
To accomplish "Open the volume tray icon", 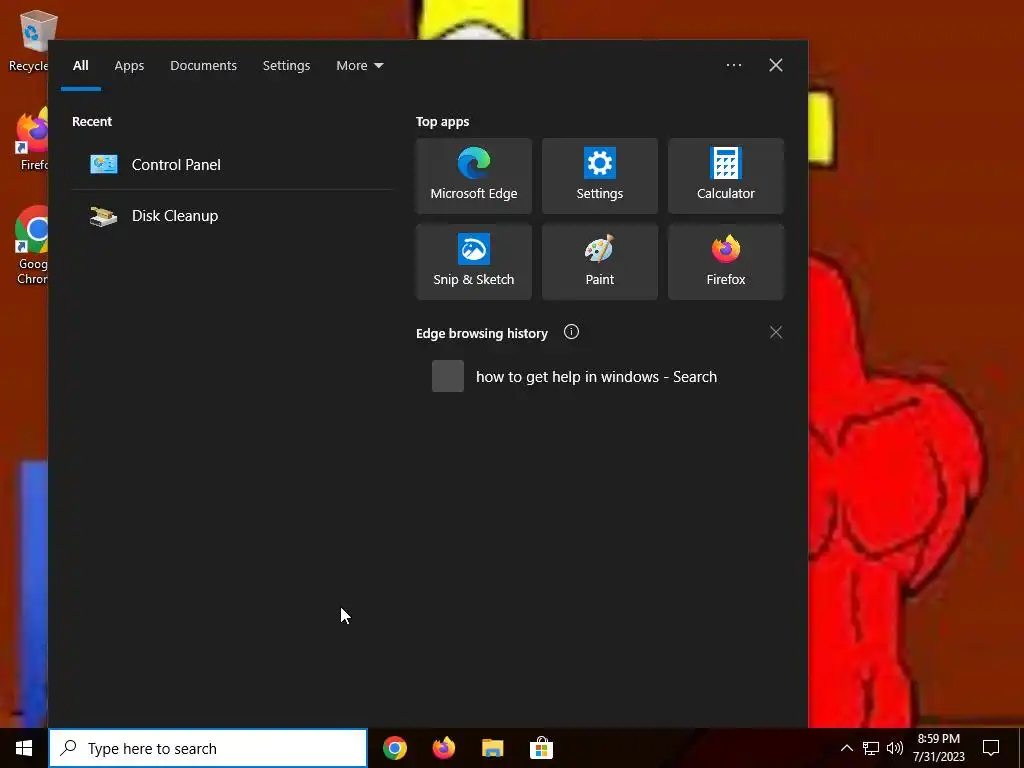I will (895, 748).
